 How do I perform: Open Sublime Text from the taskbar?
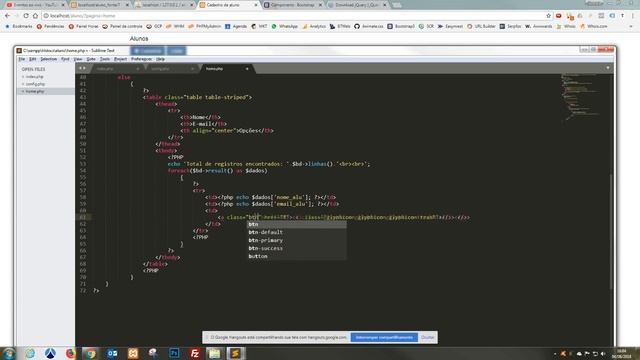point(235,353)
